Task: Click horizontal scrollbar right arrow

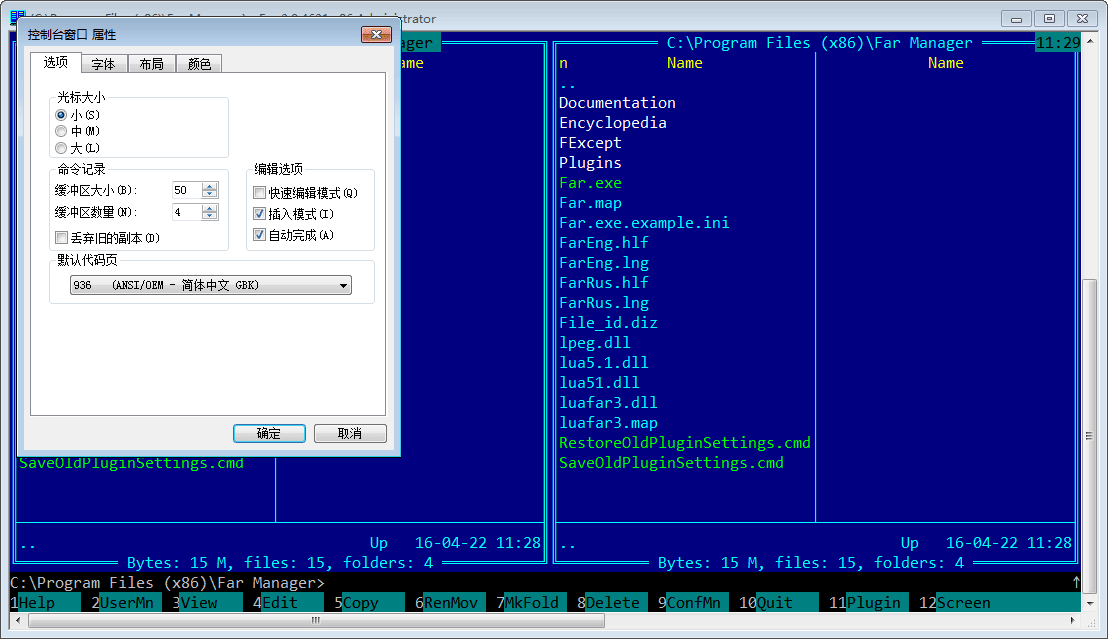Action: click(x=1073, y=621)
